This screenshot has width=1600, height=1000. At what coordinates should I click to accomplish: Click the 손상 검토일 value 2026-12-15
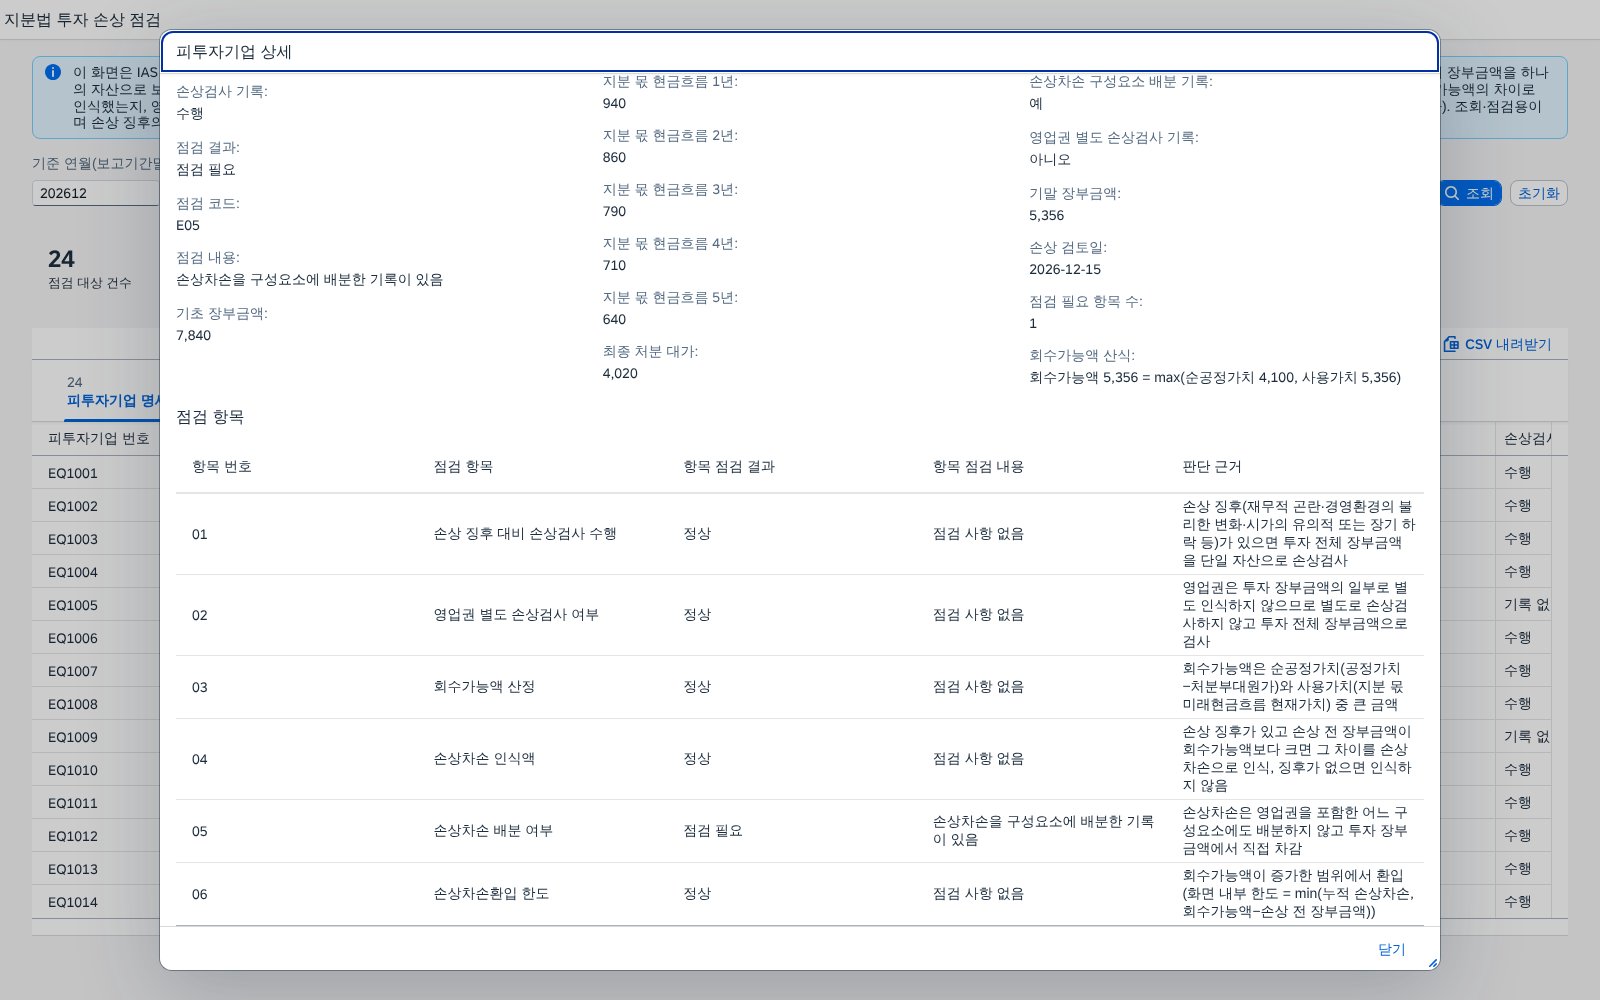tap(1065, 269)
